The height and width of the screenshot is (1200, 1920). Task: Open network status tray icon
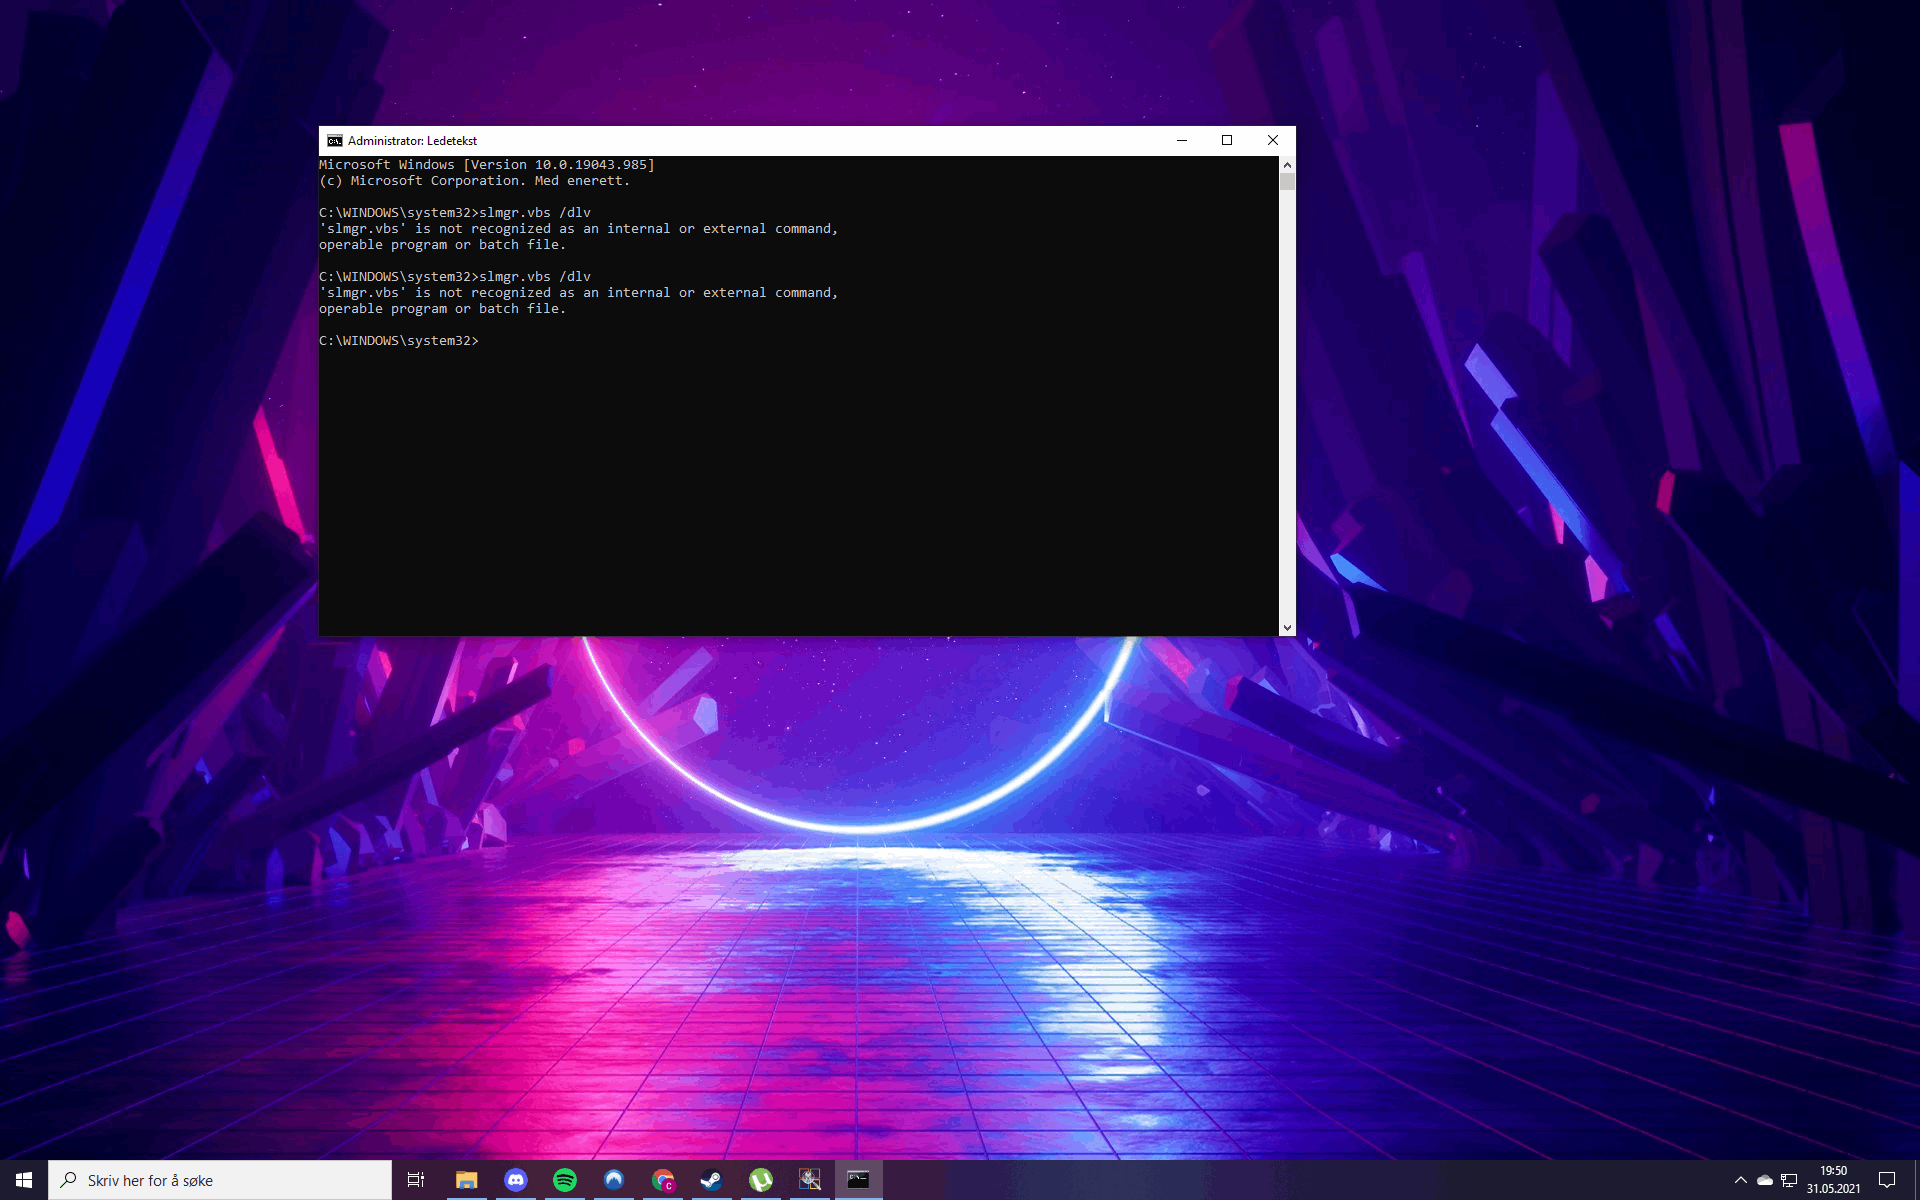[1789, 1180]
